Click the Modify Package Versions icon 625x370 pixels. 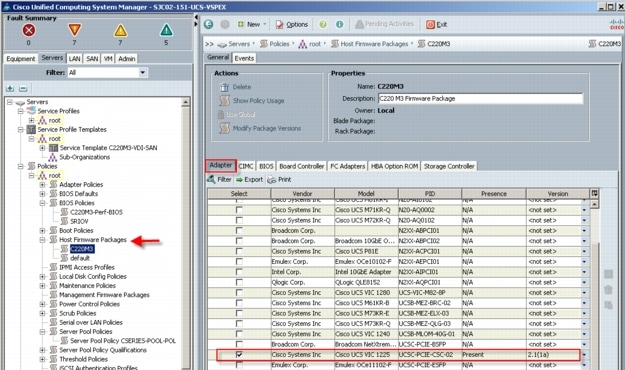225,128
